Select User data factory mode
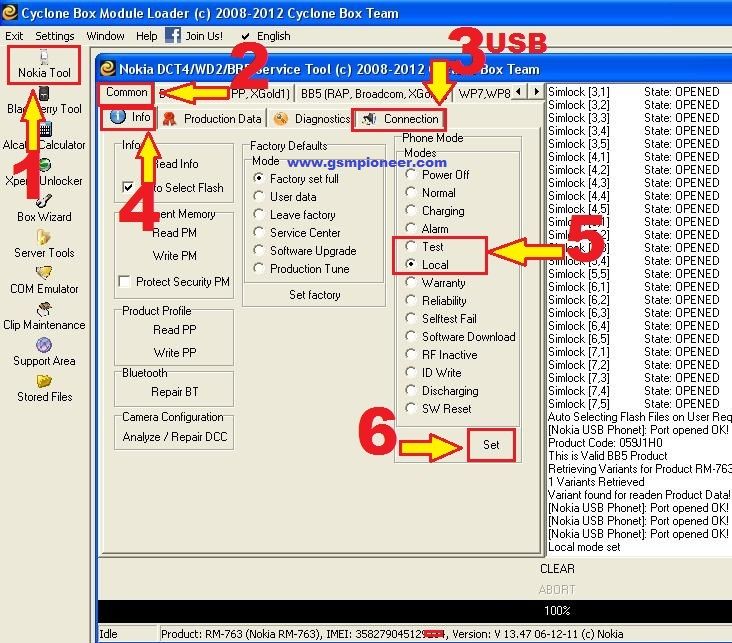 [x=258, y=196]
